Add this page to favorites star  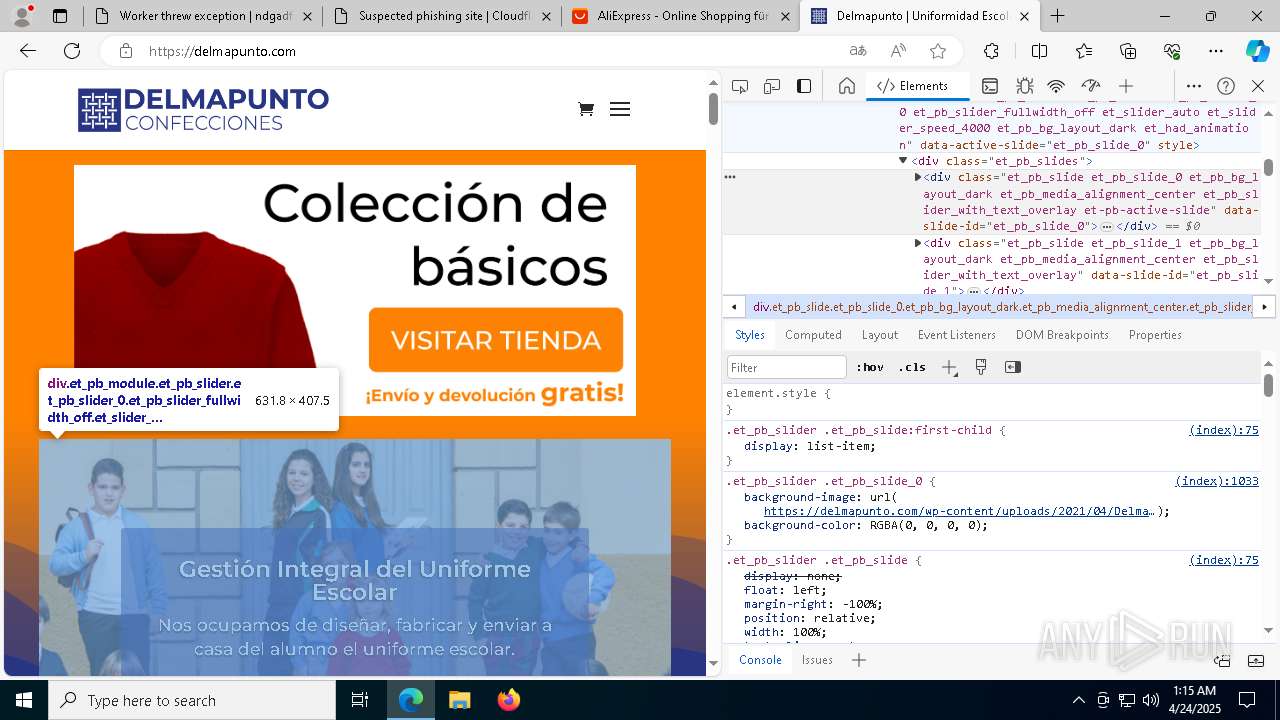937,51
